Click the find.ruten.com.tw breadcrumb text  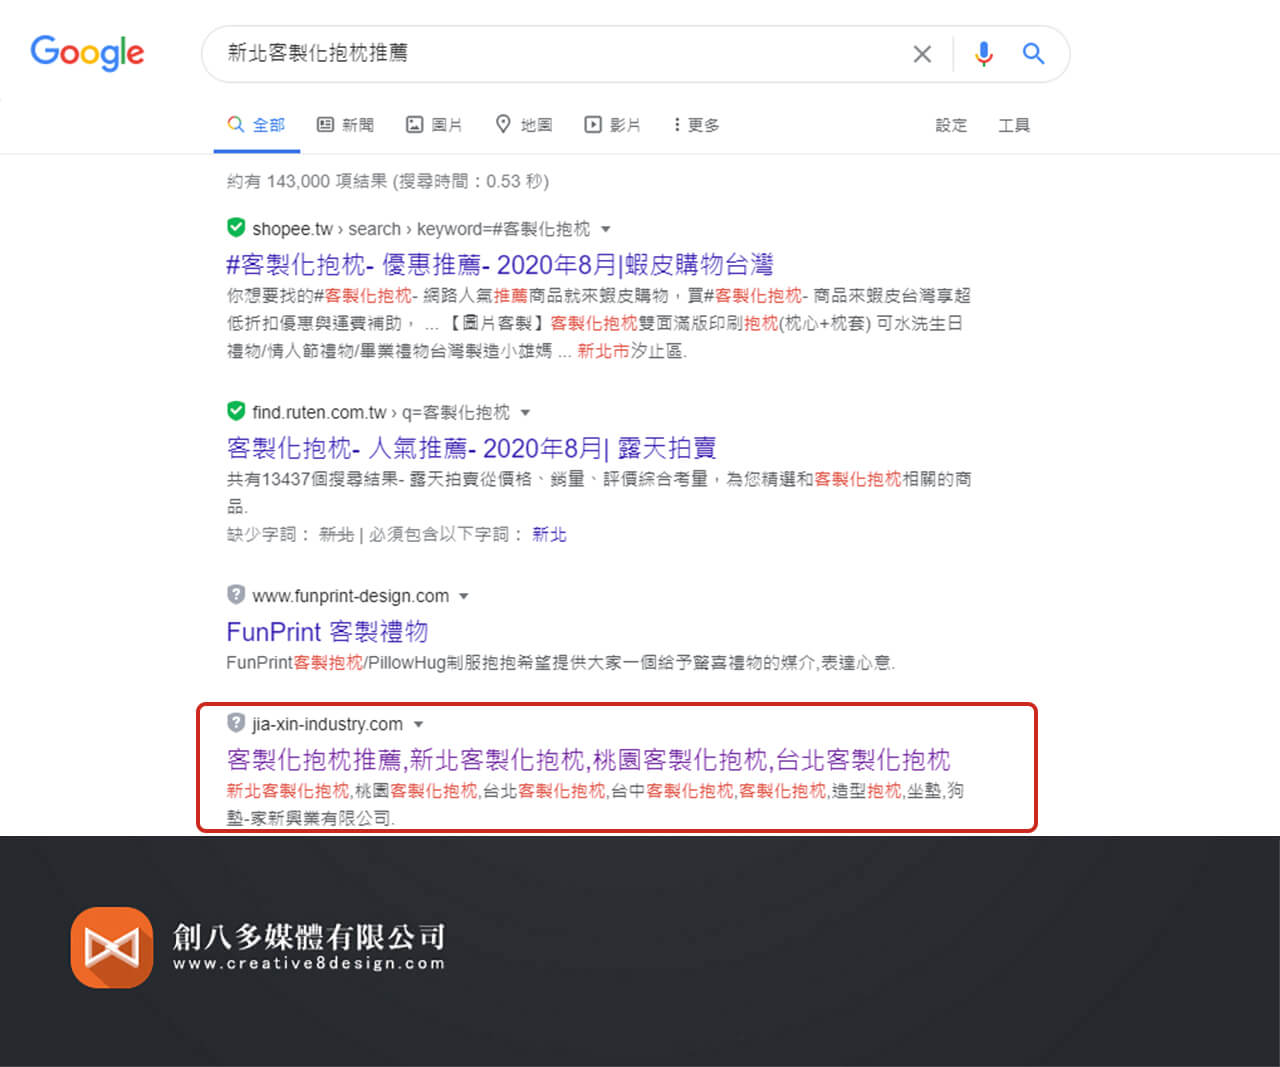point(381,412)
